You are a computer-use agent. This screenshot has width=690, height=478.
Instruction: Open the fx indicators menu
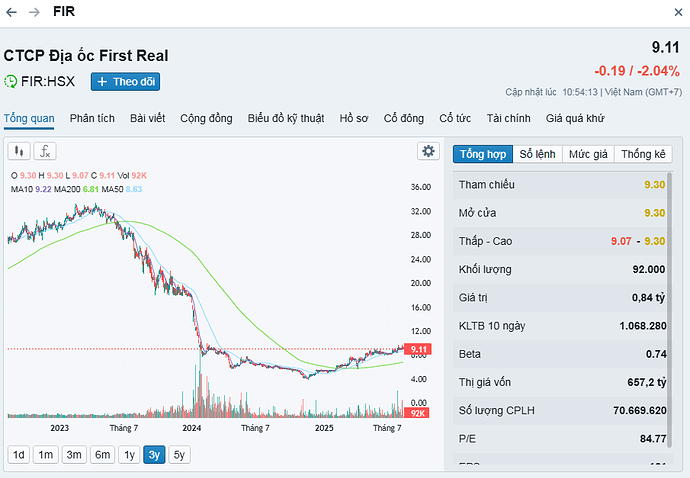click(45, 151)
